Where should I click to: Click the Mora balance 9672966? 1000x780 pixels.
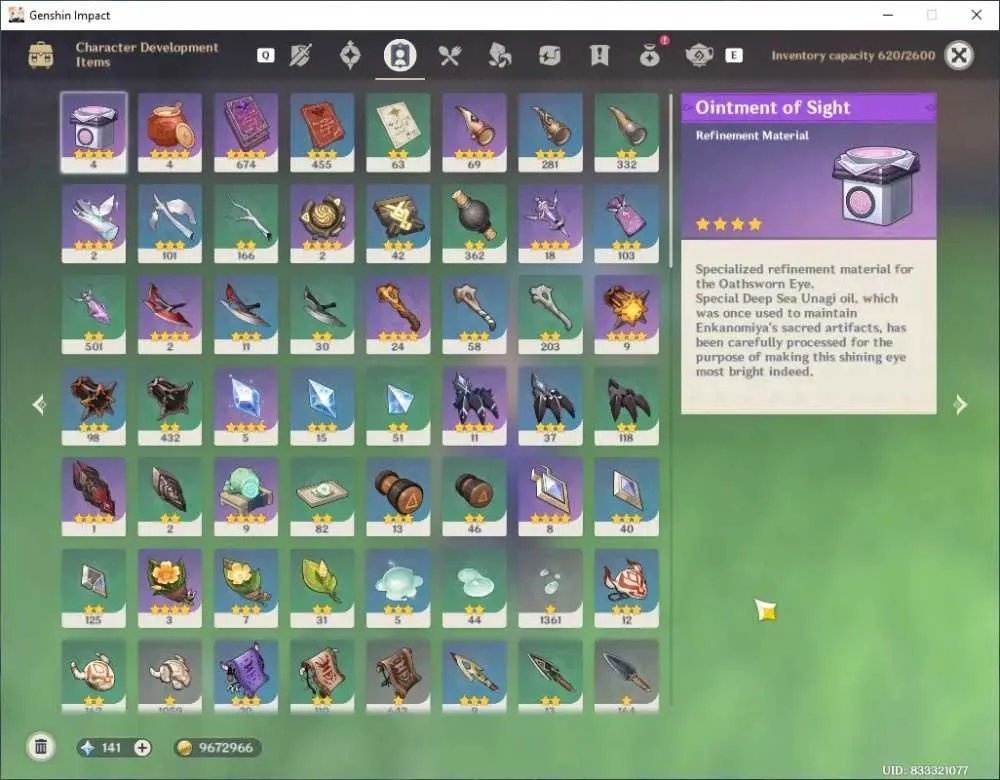[x=217, y=747]
